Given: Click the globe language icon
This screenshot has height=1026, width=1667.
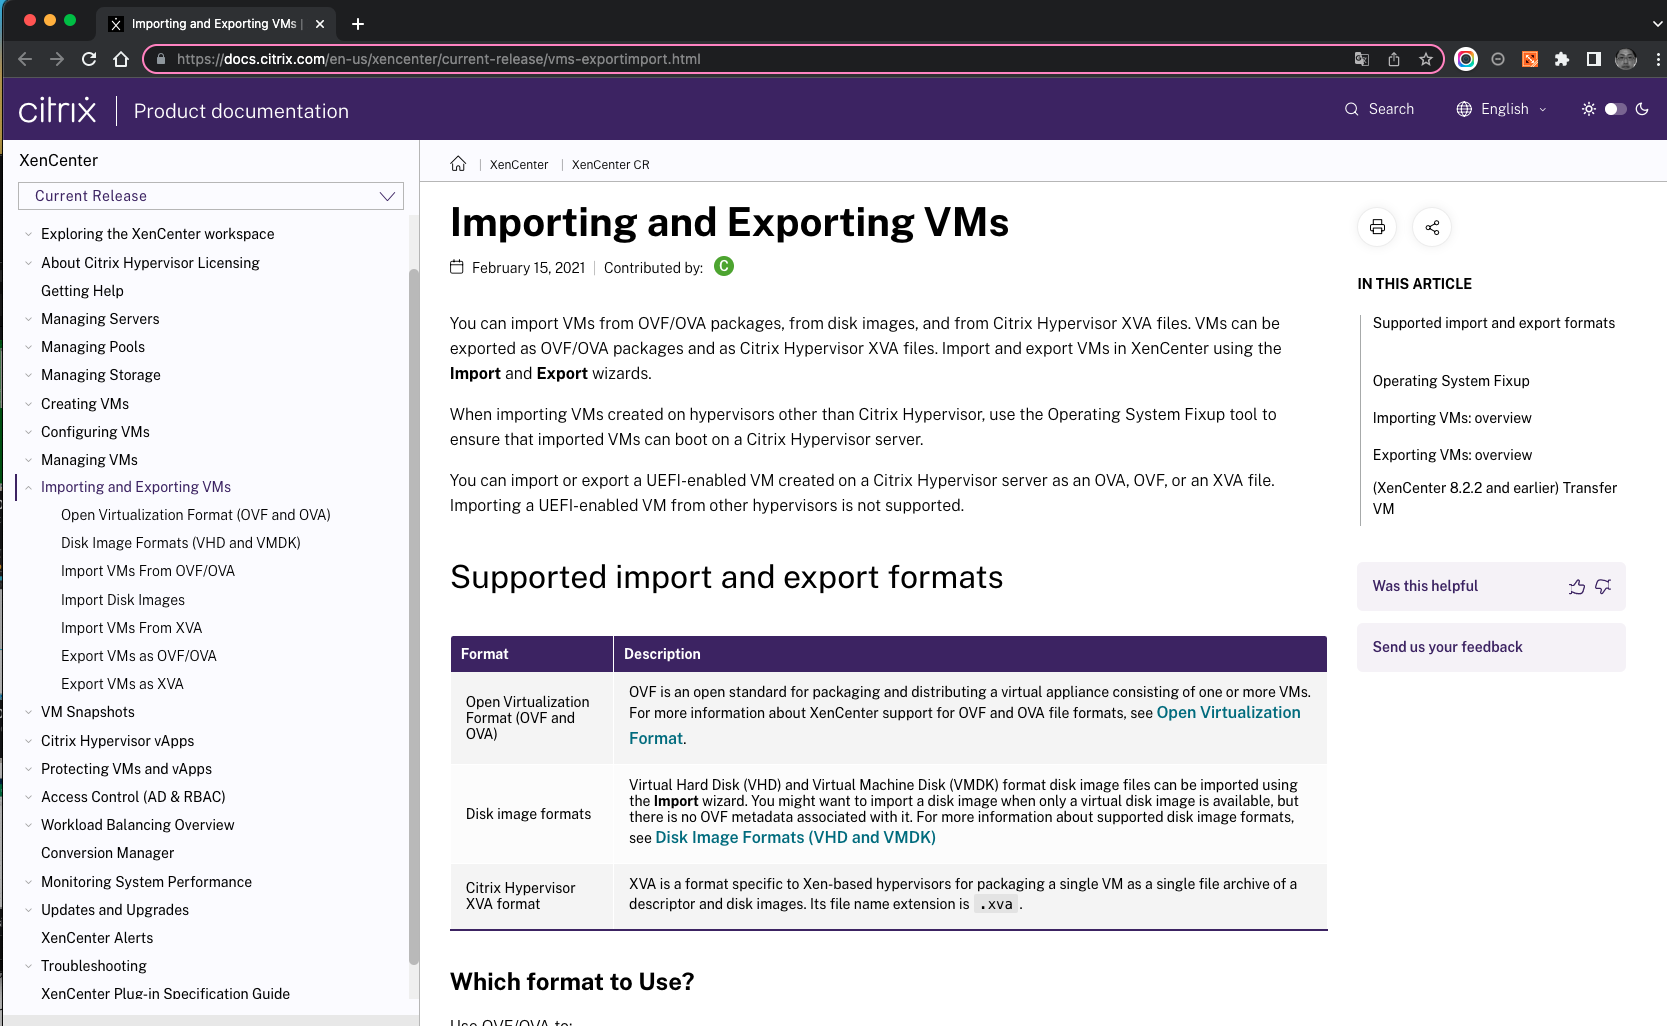Looking at the screenshot, I should [x=1464, y=109].
